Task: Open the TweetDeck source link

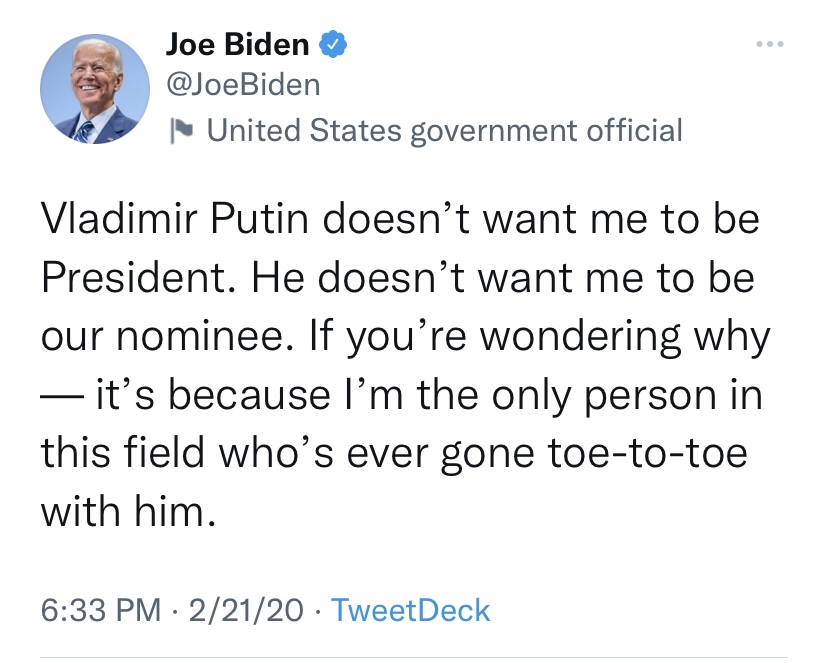Action: coord(410,610)
